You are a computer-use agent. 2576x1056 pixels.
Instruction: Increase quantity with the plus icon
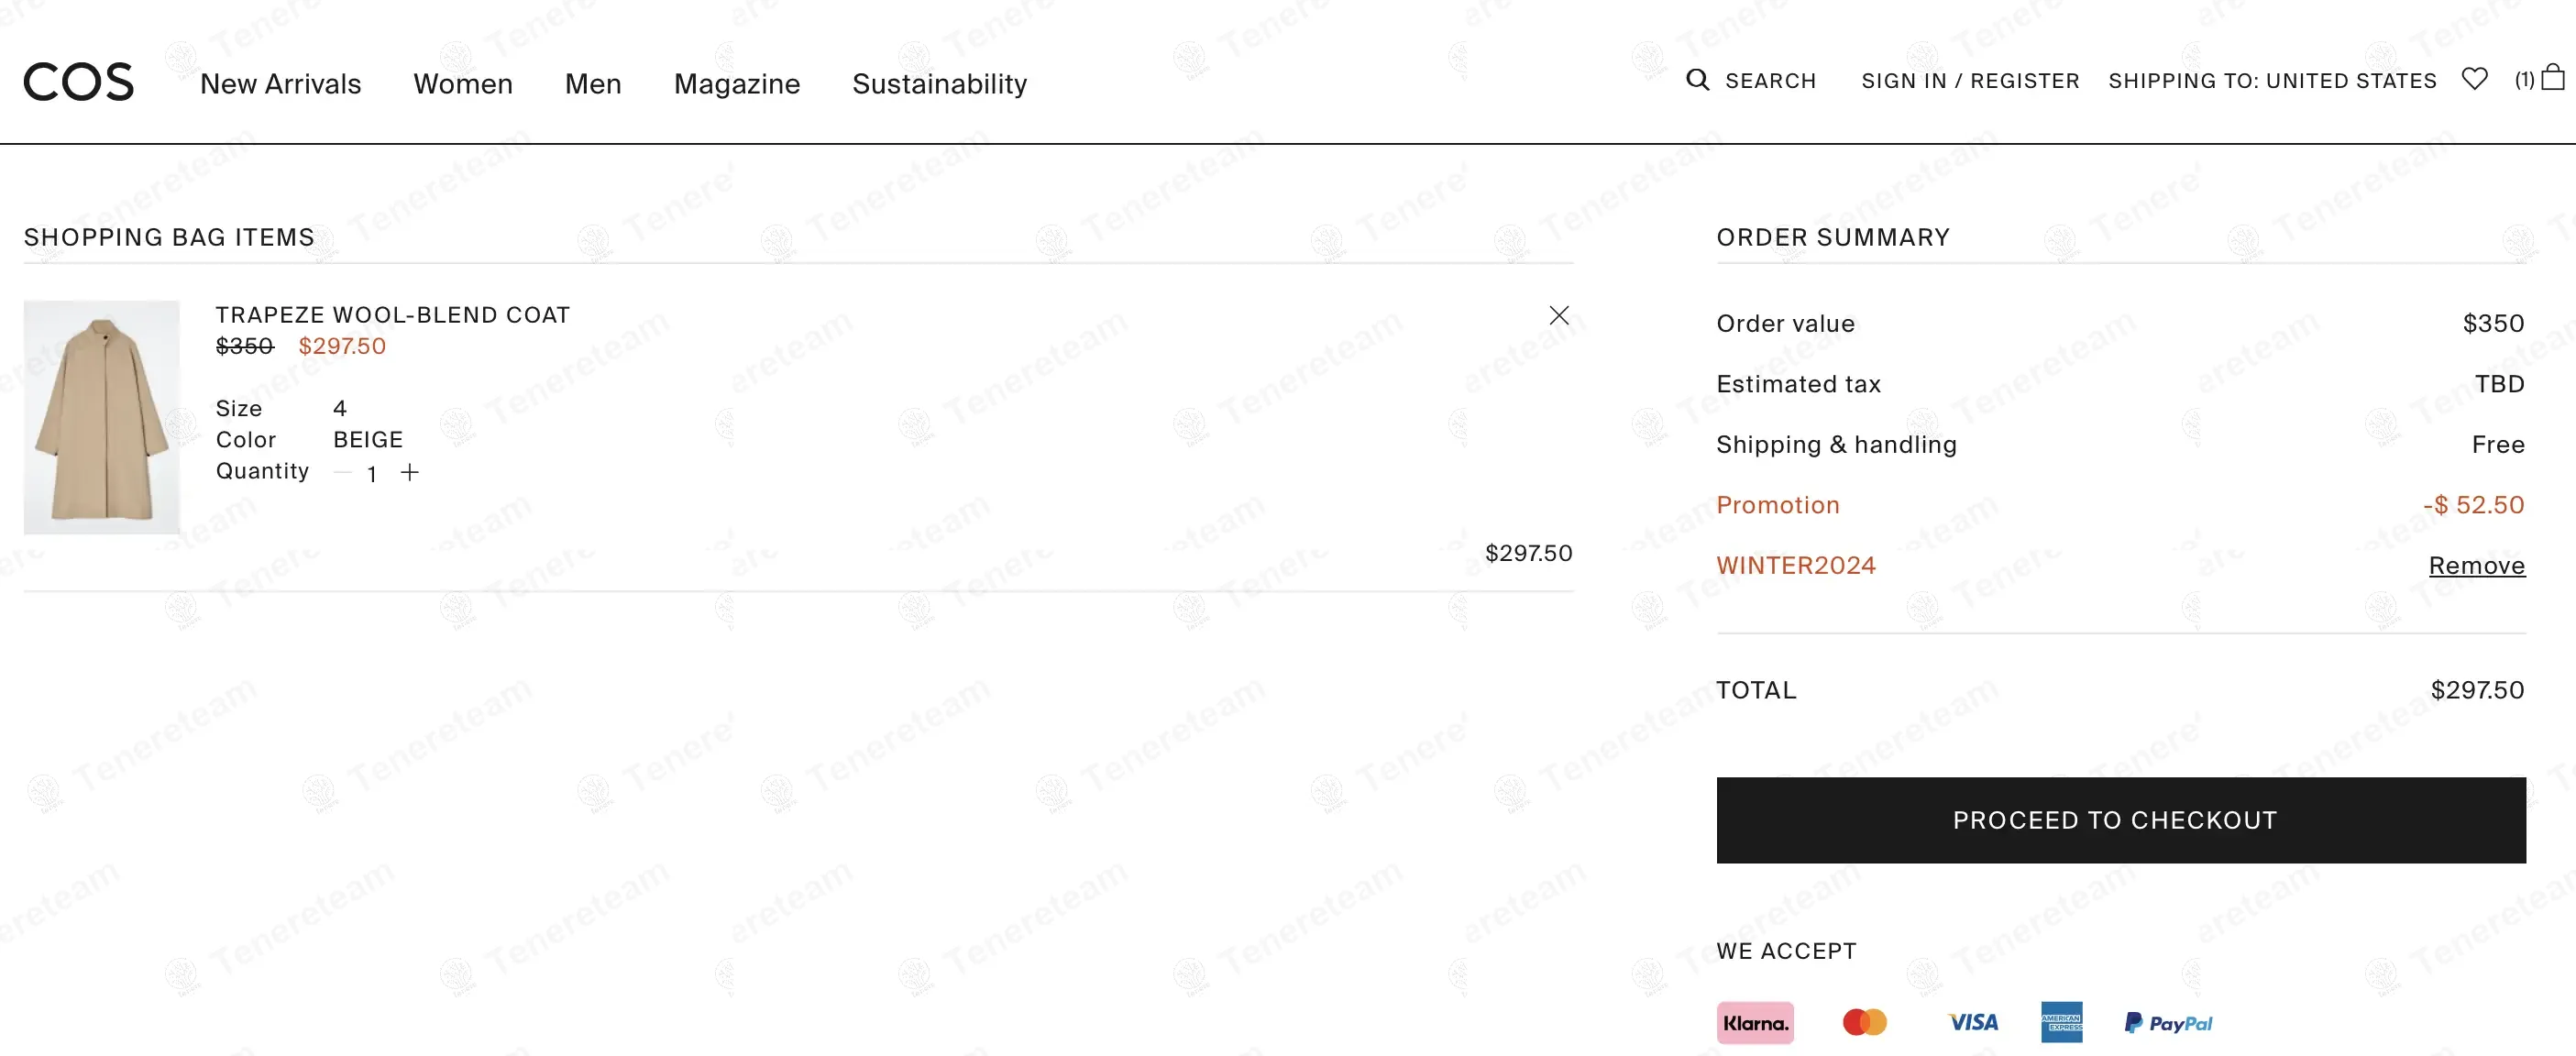pyautogui.click(x=410, y=472)
